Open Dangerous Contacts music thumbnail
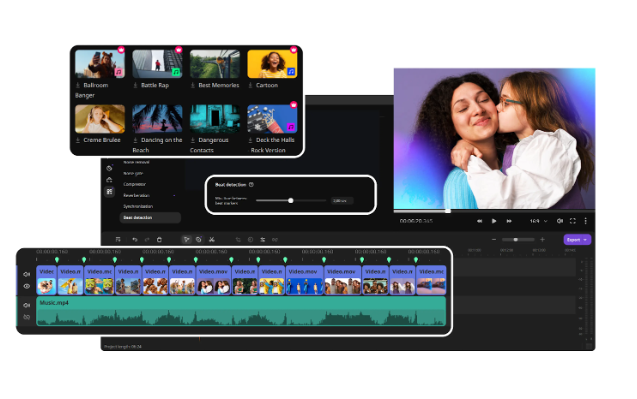This screenshot has height=399, width=637. point(215,119)
